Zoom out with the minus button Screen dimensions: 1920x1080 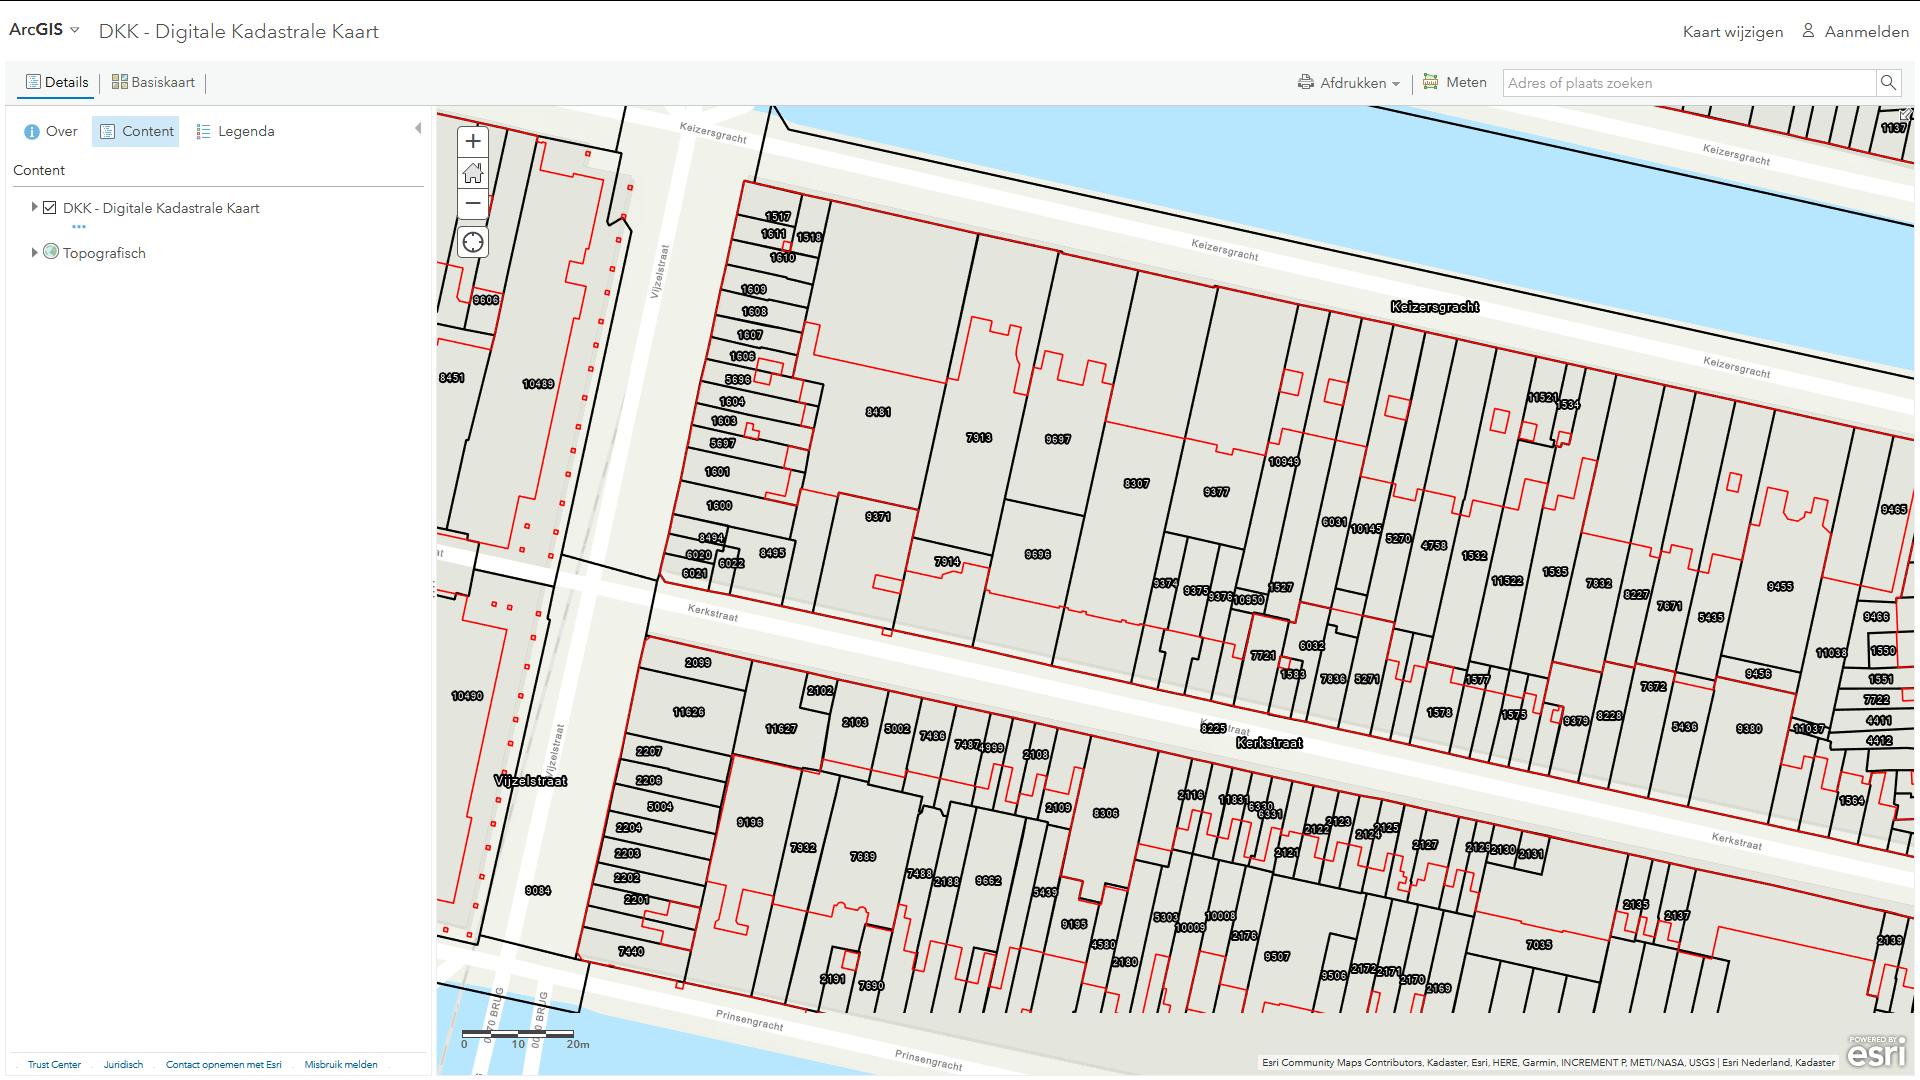click(473, 203)
